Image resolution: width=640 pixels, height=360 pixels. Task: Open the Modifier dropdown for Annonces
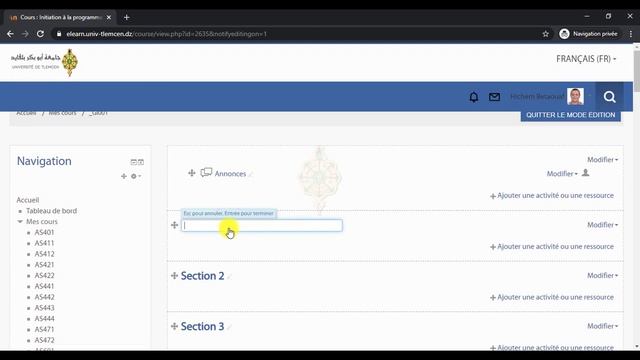tap(562, 173)
